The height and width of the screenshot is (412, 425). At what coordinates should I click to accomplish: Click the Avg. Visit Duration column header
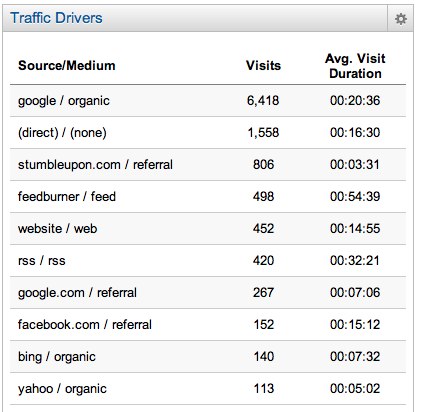(355, 66)
